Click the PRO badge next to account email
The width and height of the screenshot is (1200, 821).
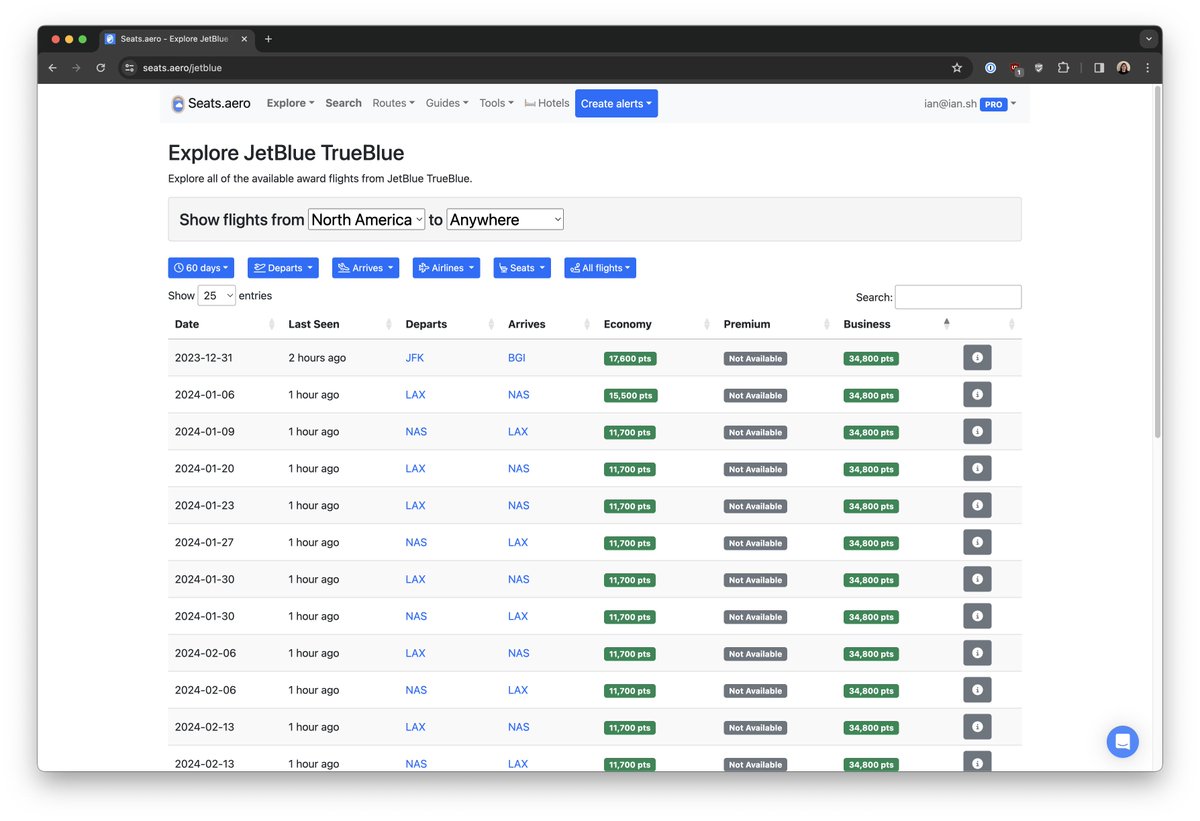(x=993, y=104)
